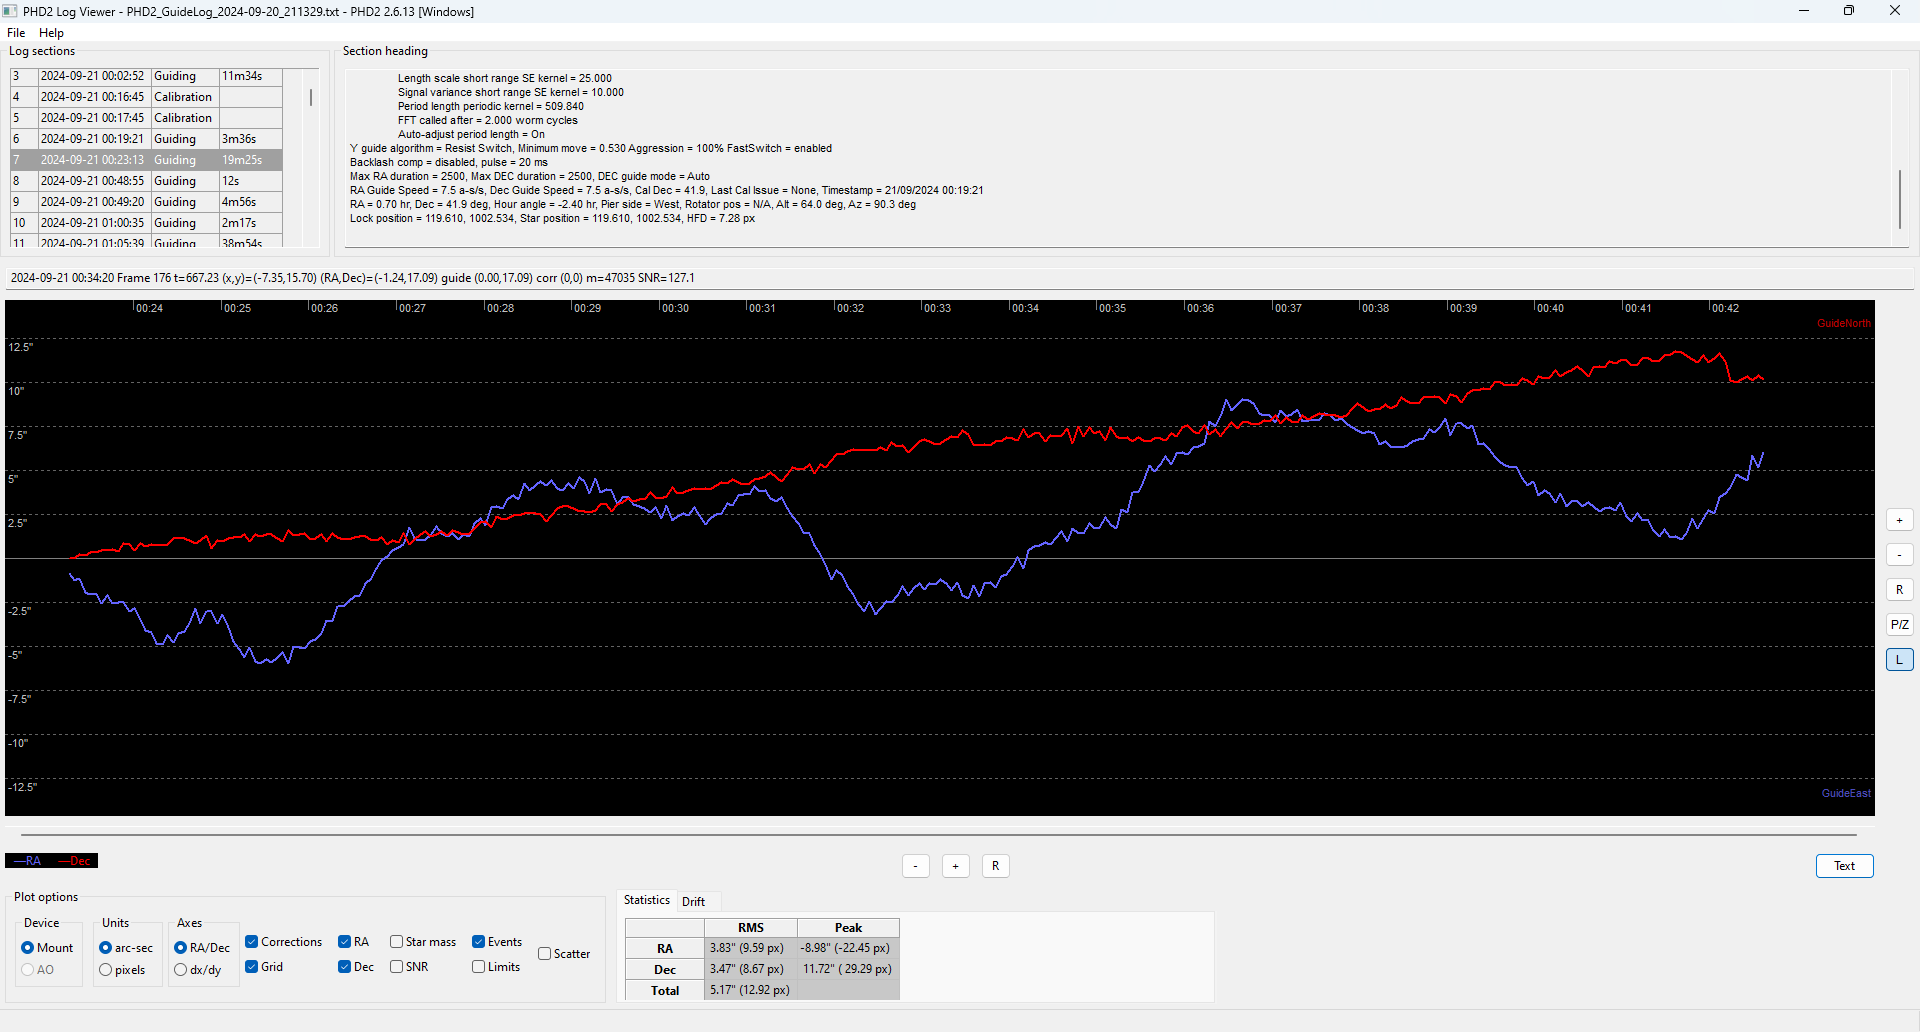
Task: Click the Lock position line in section heading
Action: 552,218
